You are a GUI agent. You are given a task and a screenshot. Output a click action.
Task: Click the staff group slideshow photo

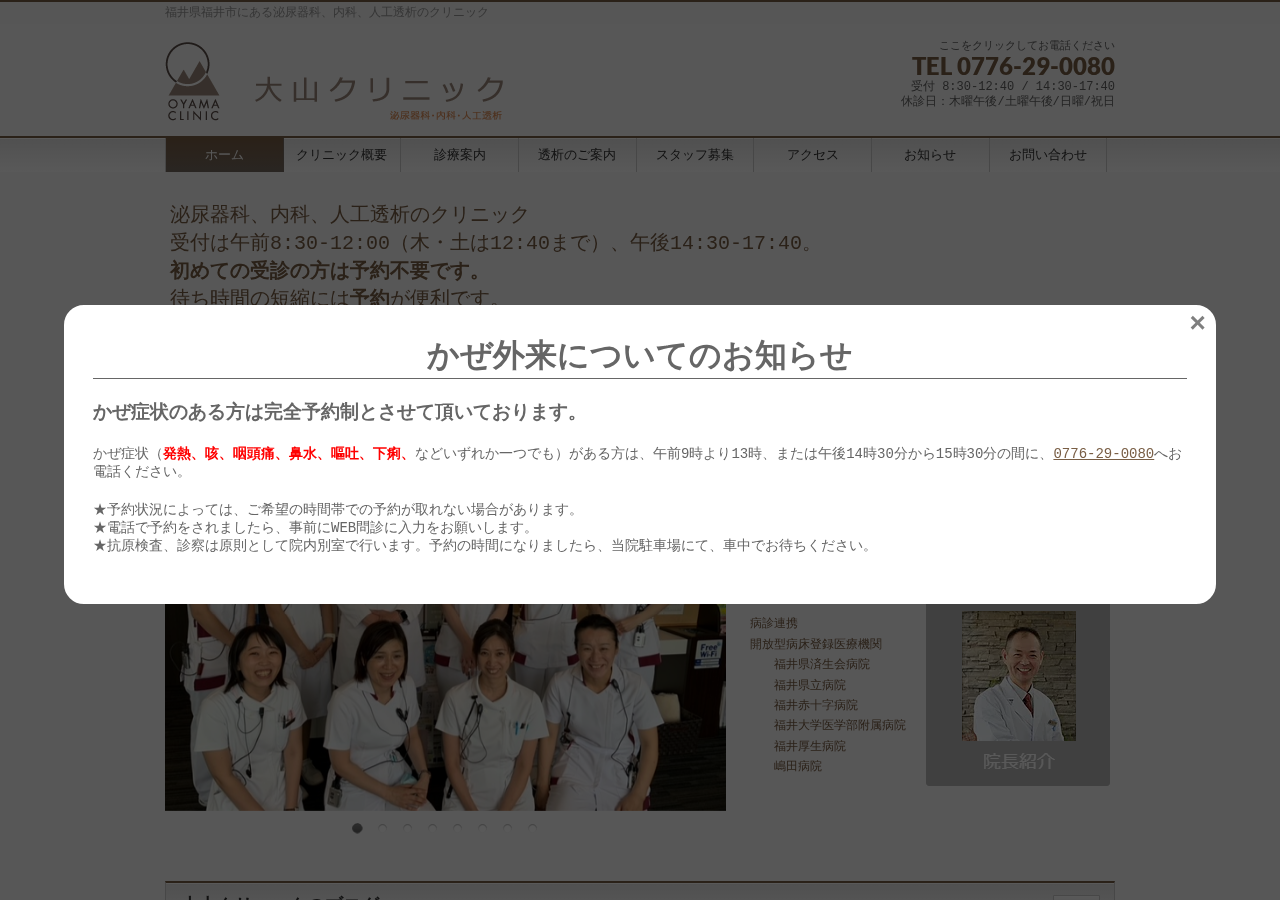[x=445, y=707]
